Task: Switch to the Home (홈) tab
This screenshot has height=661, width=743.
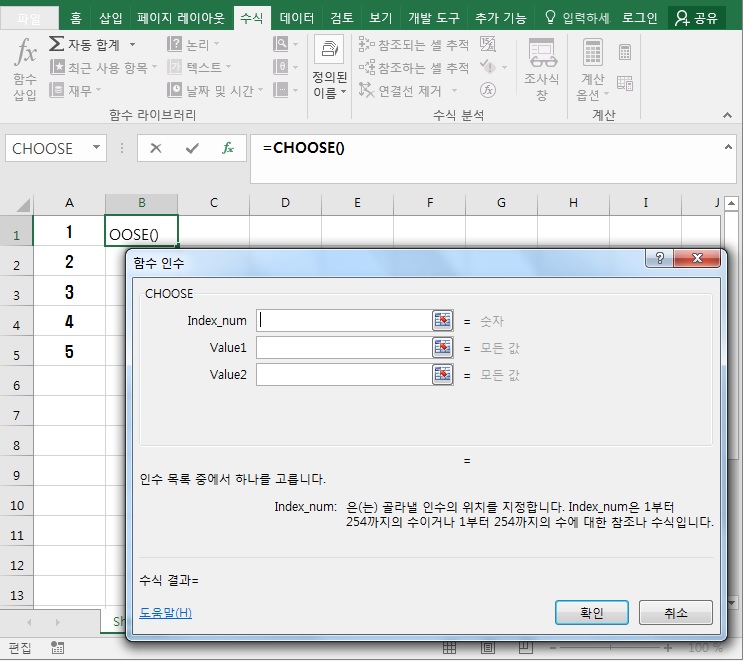Action: pos(75,18)
